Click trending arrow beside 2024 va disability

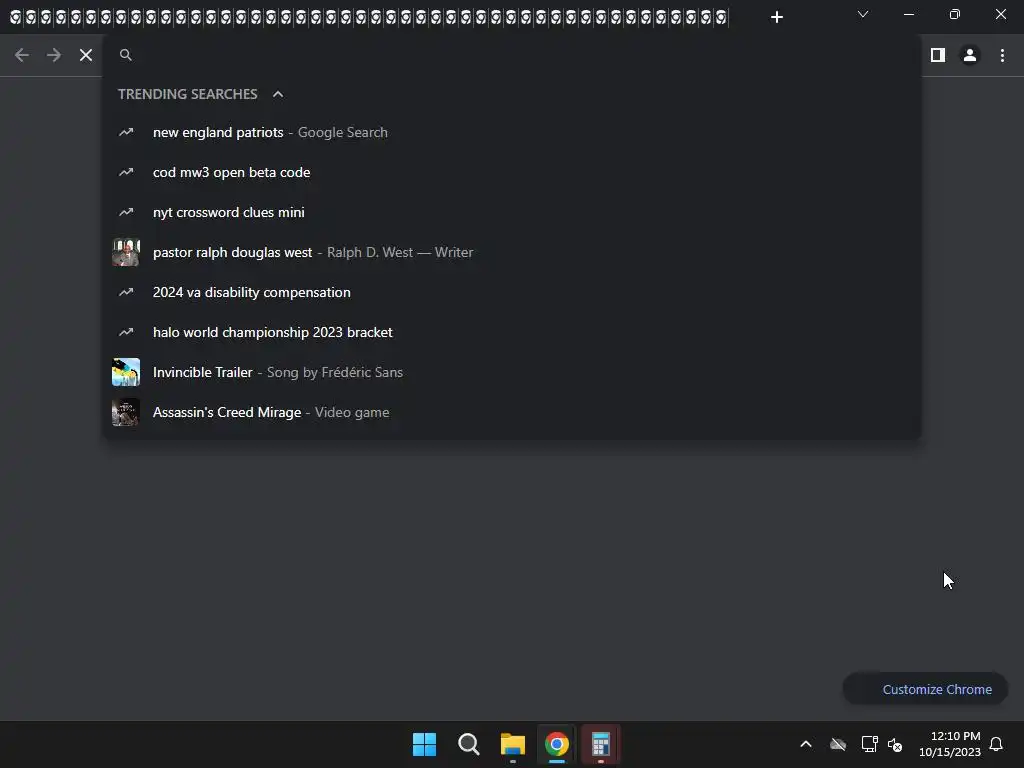click(x=126, y=292)
